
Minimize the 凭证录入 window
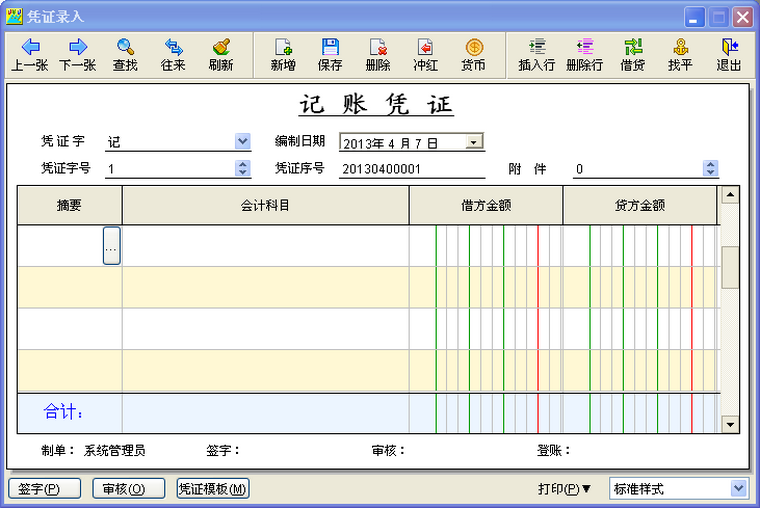tap(694, 17)
